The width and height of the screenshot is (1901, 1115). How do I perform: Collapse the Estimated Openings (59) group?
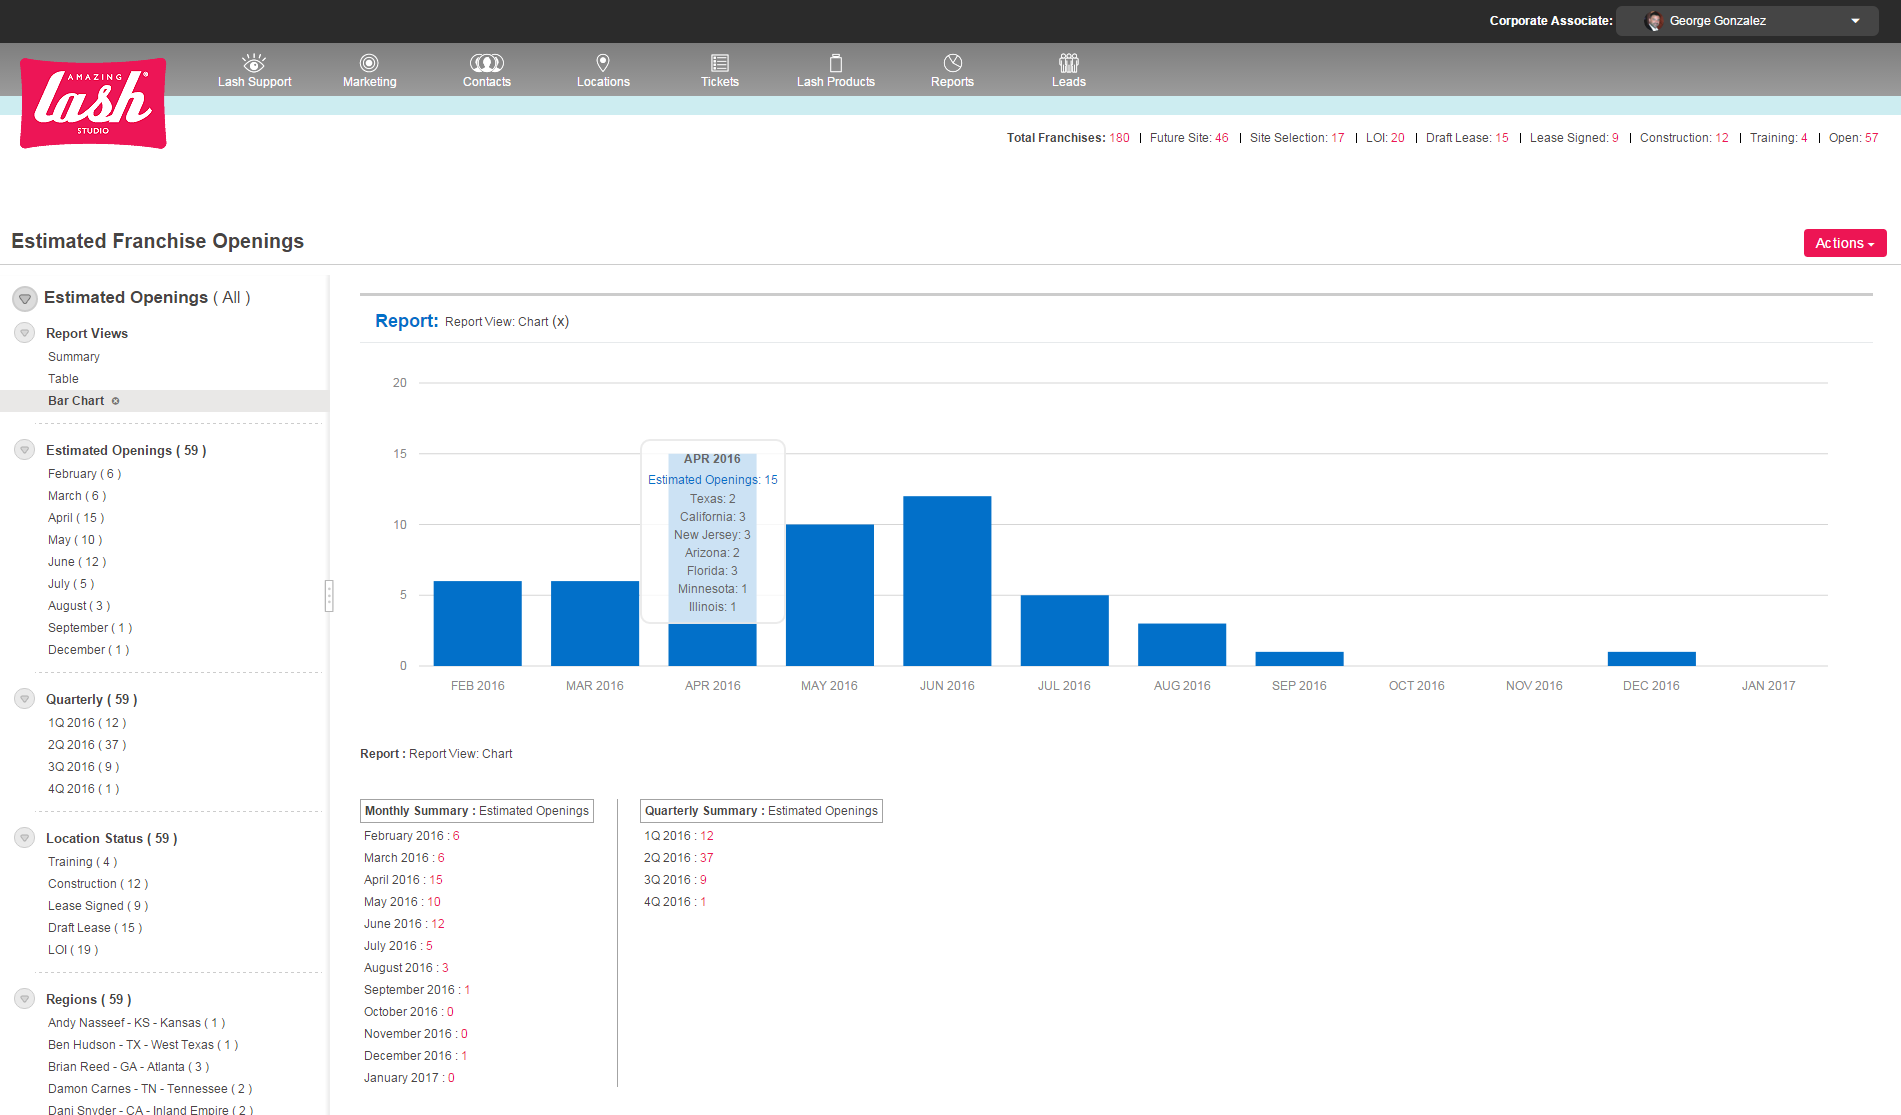point(25,450)
